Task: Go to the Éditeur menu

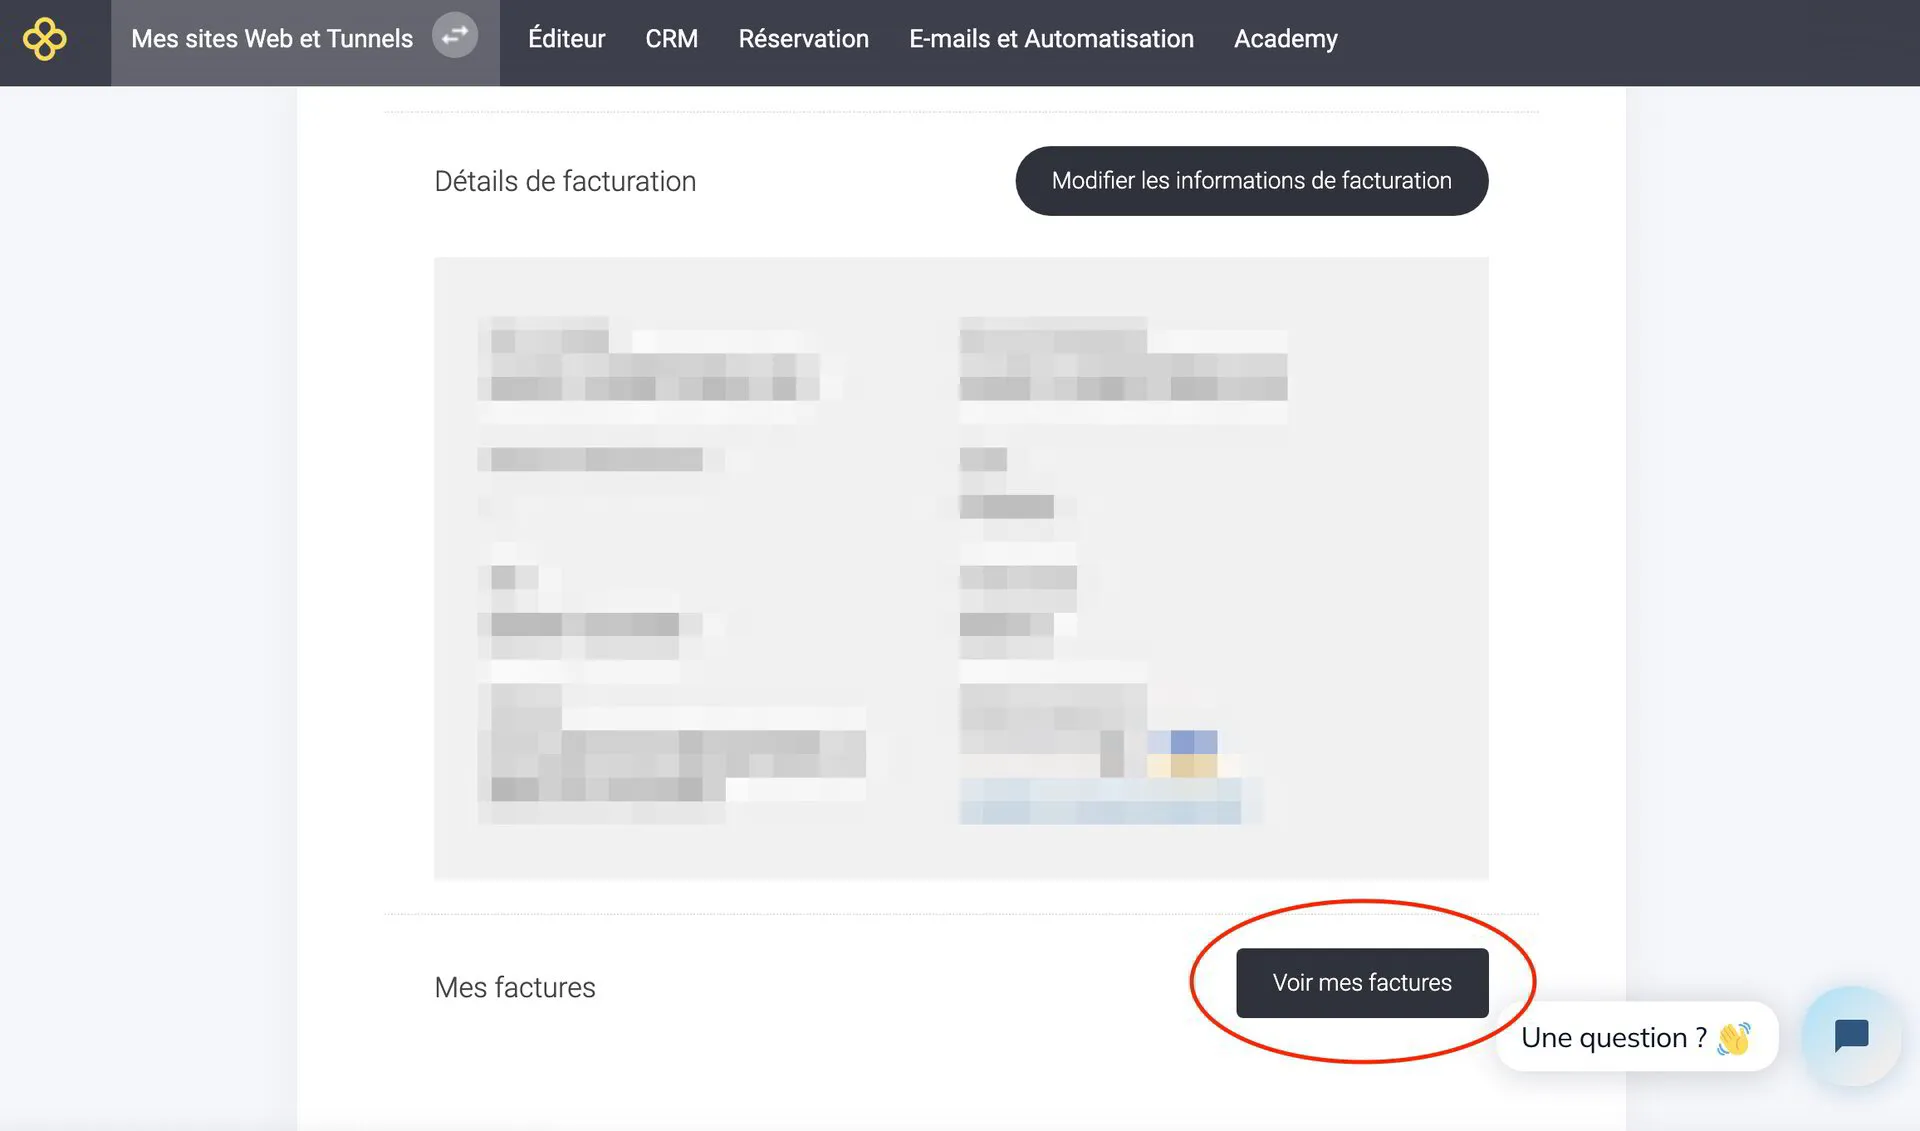Action: pos(566,39)
